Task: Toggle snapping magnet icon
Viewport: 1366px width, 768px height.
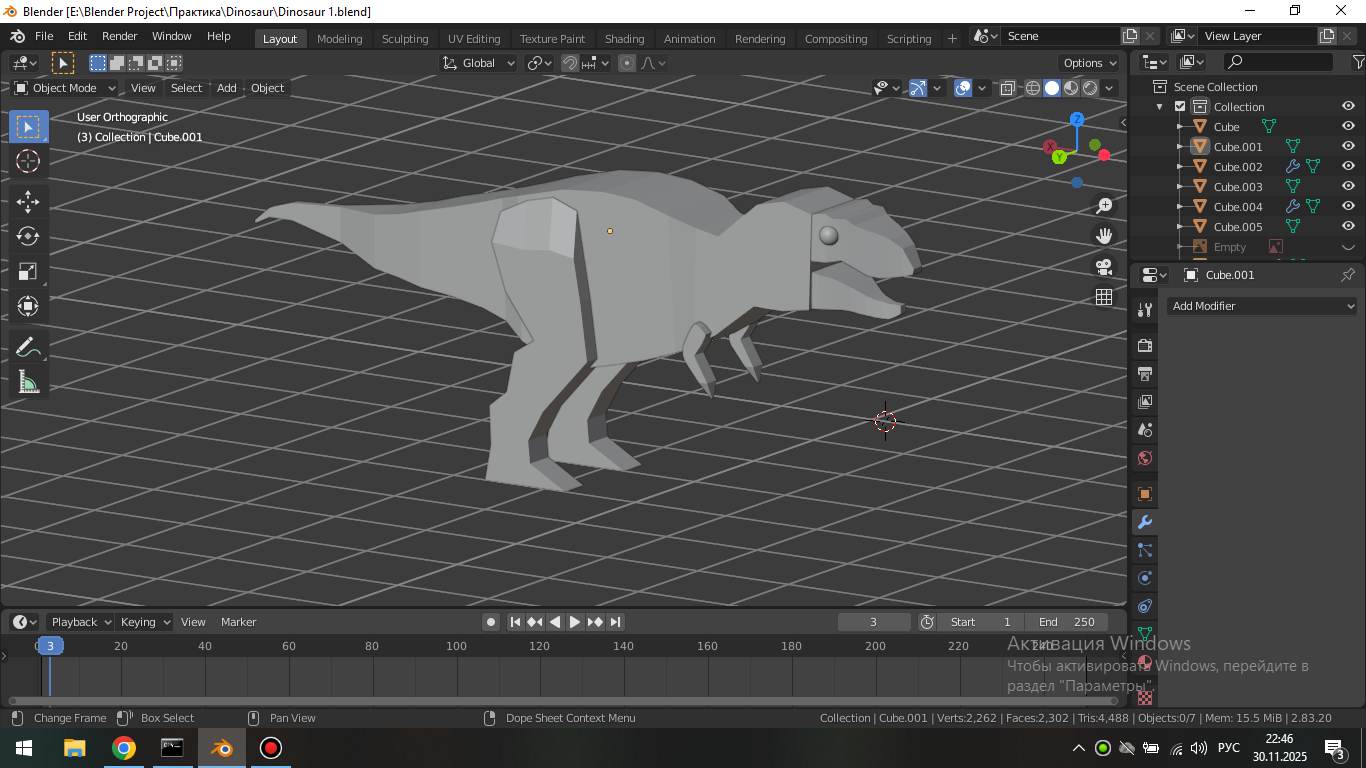Action: point(569,63)
